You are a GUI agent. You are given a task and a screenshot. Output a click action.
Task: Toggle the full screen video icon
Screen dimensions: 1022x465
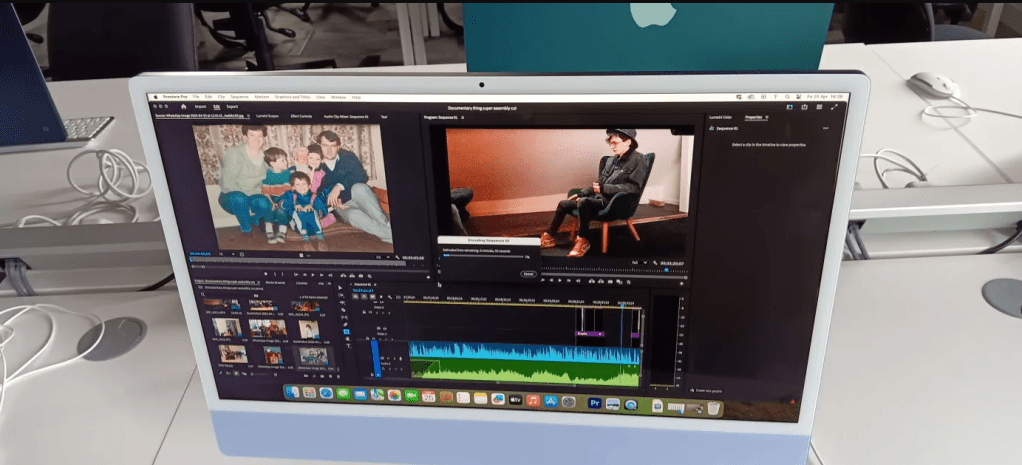tap(833, 106)
